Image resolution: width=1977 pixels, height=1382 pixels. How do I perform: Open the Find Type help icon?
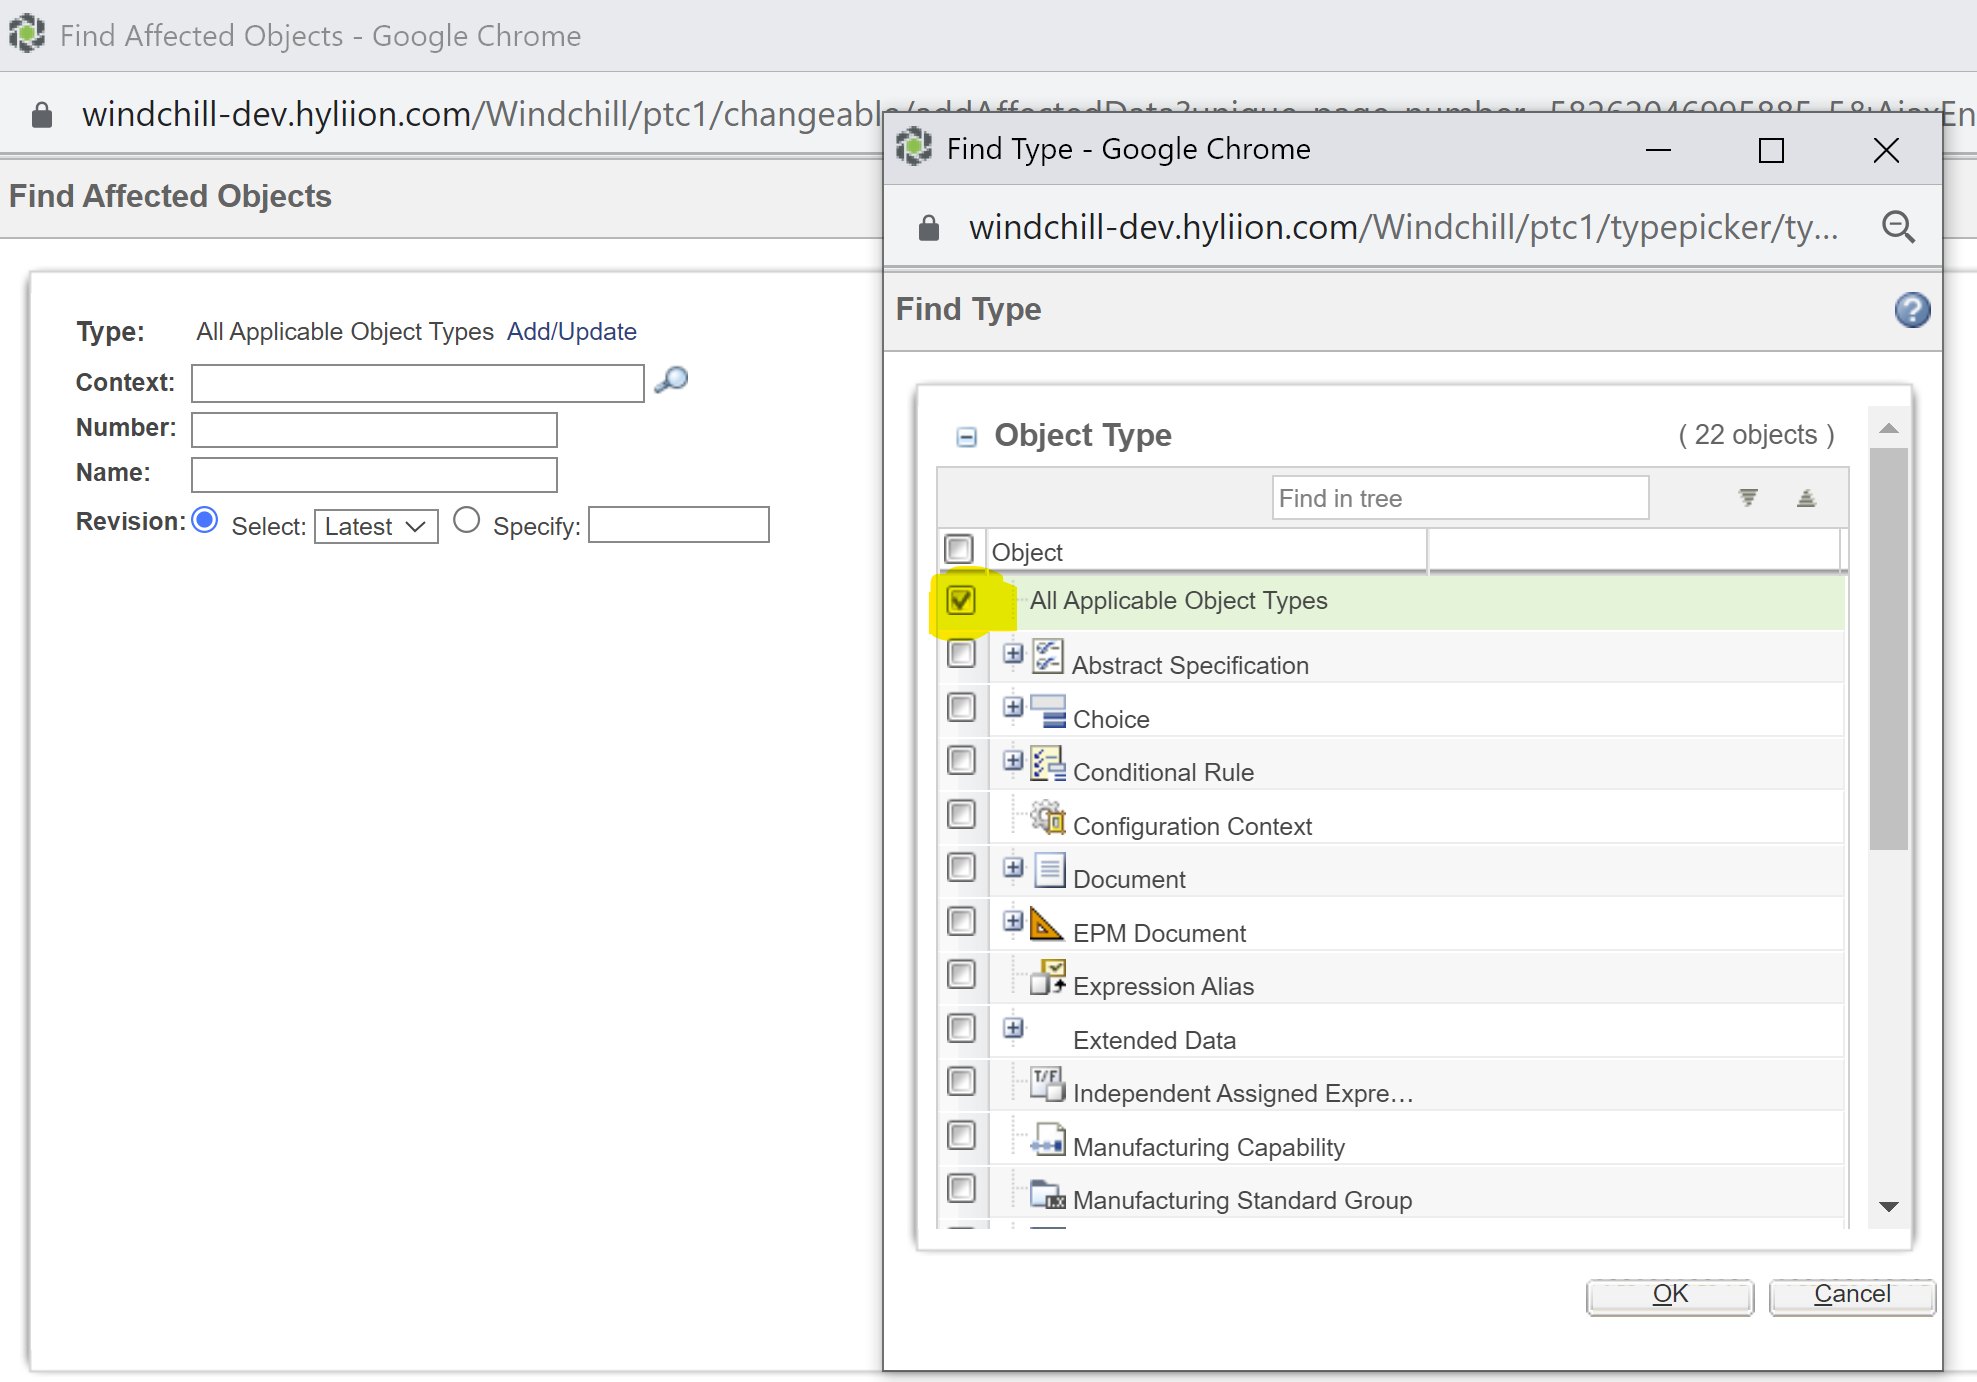coord(1911,310)
